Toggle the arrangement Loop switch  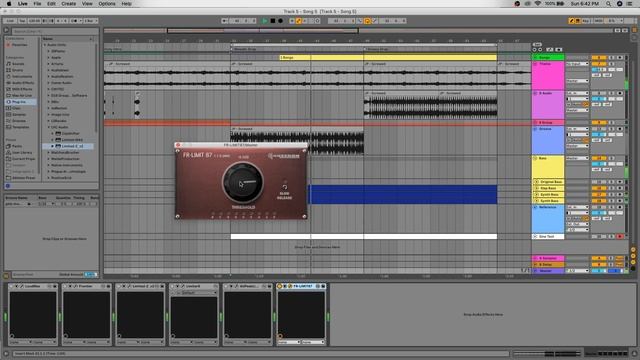click(367, 21)
